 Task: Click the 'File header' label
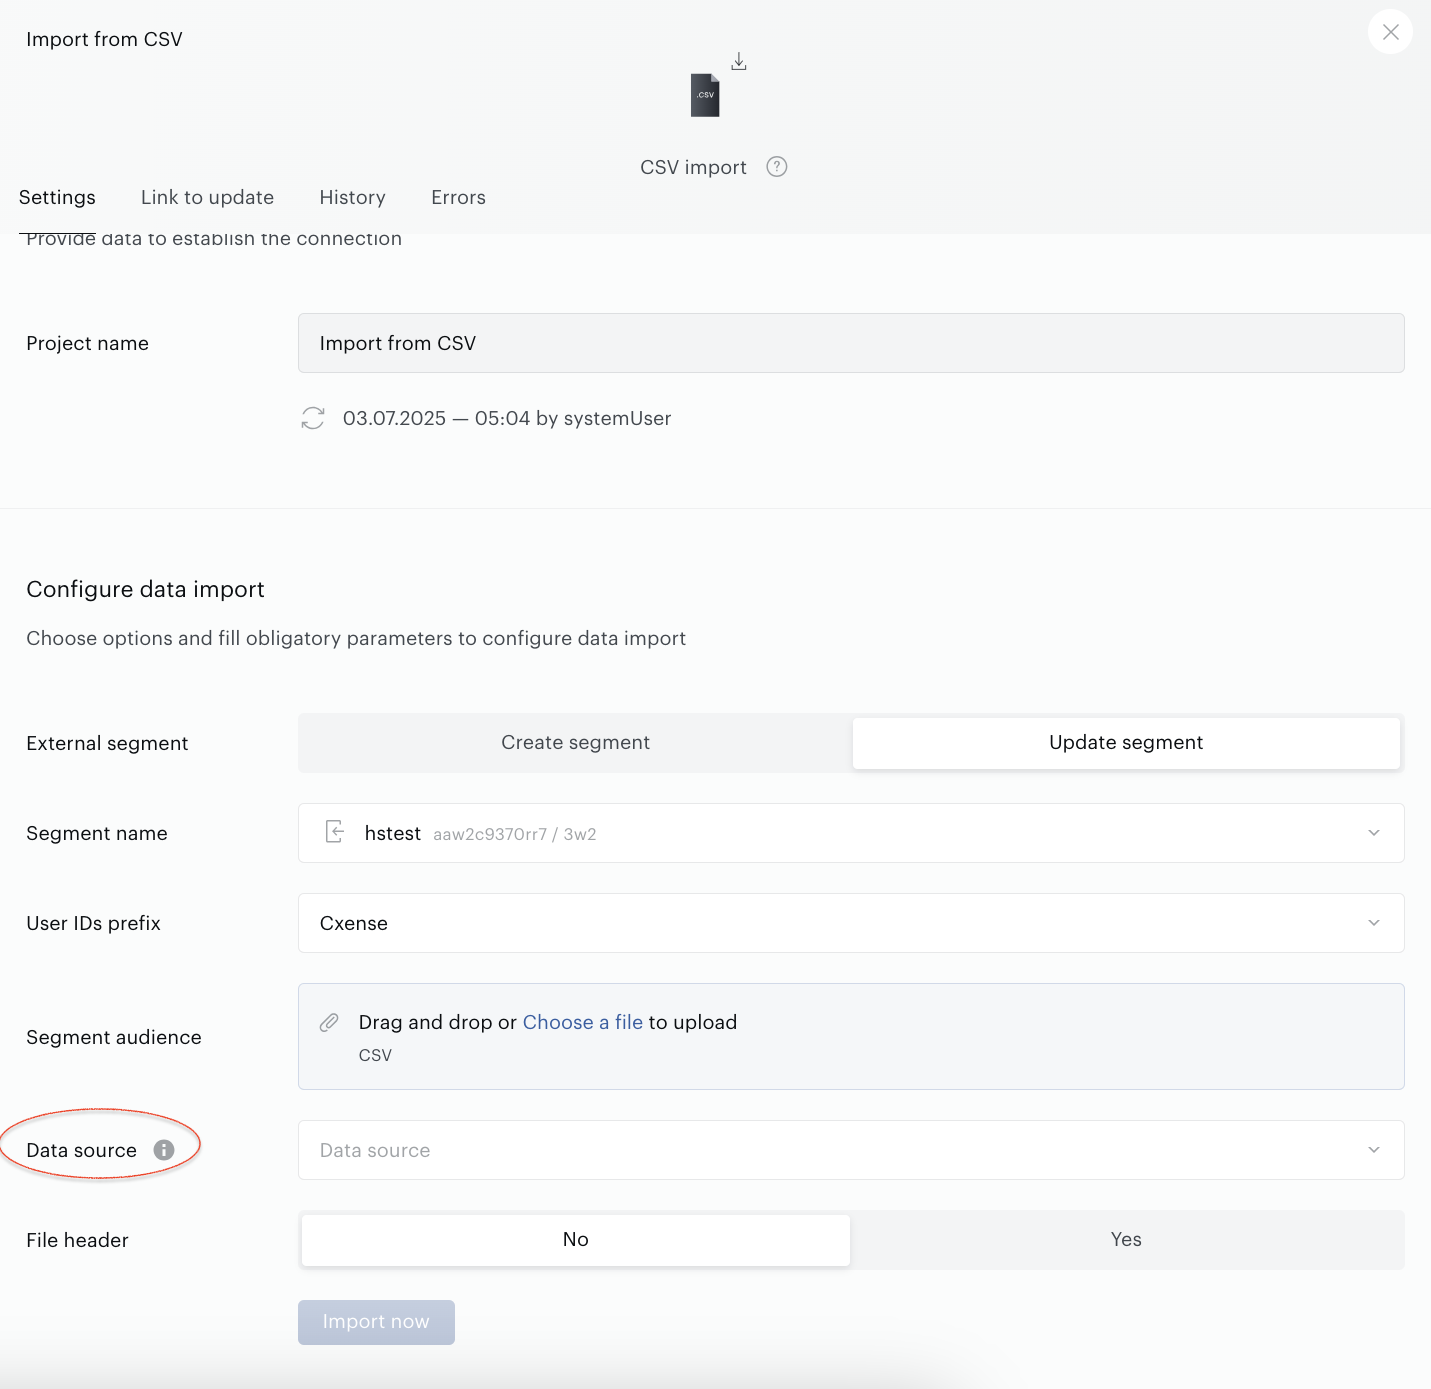(x=77, y=1240)
